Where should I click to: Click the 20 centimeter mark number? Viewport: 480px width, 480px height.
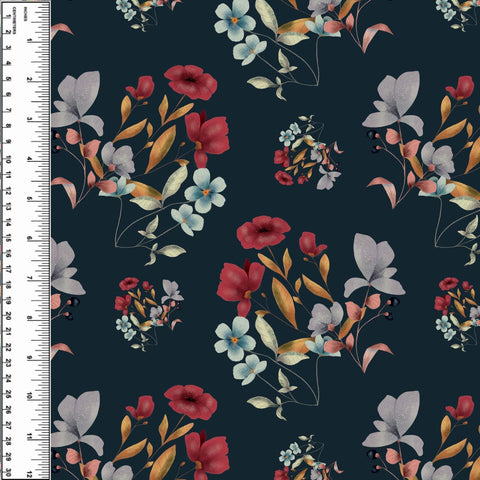coord(8,316)
